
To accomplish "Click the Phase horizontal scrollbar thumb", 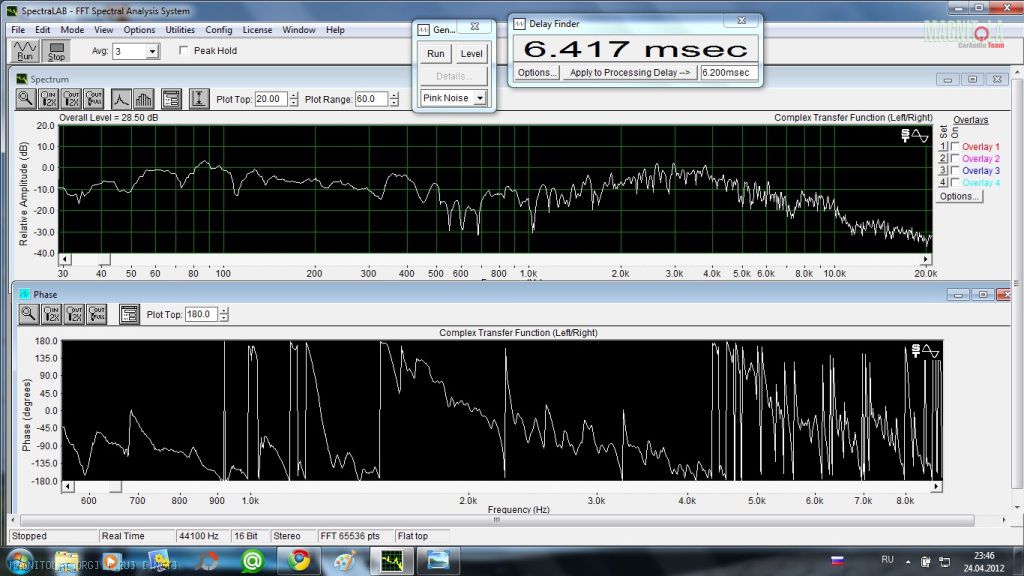I will point(116,487).
